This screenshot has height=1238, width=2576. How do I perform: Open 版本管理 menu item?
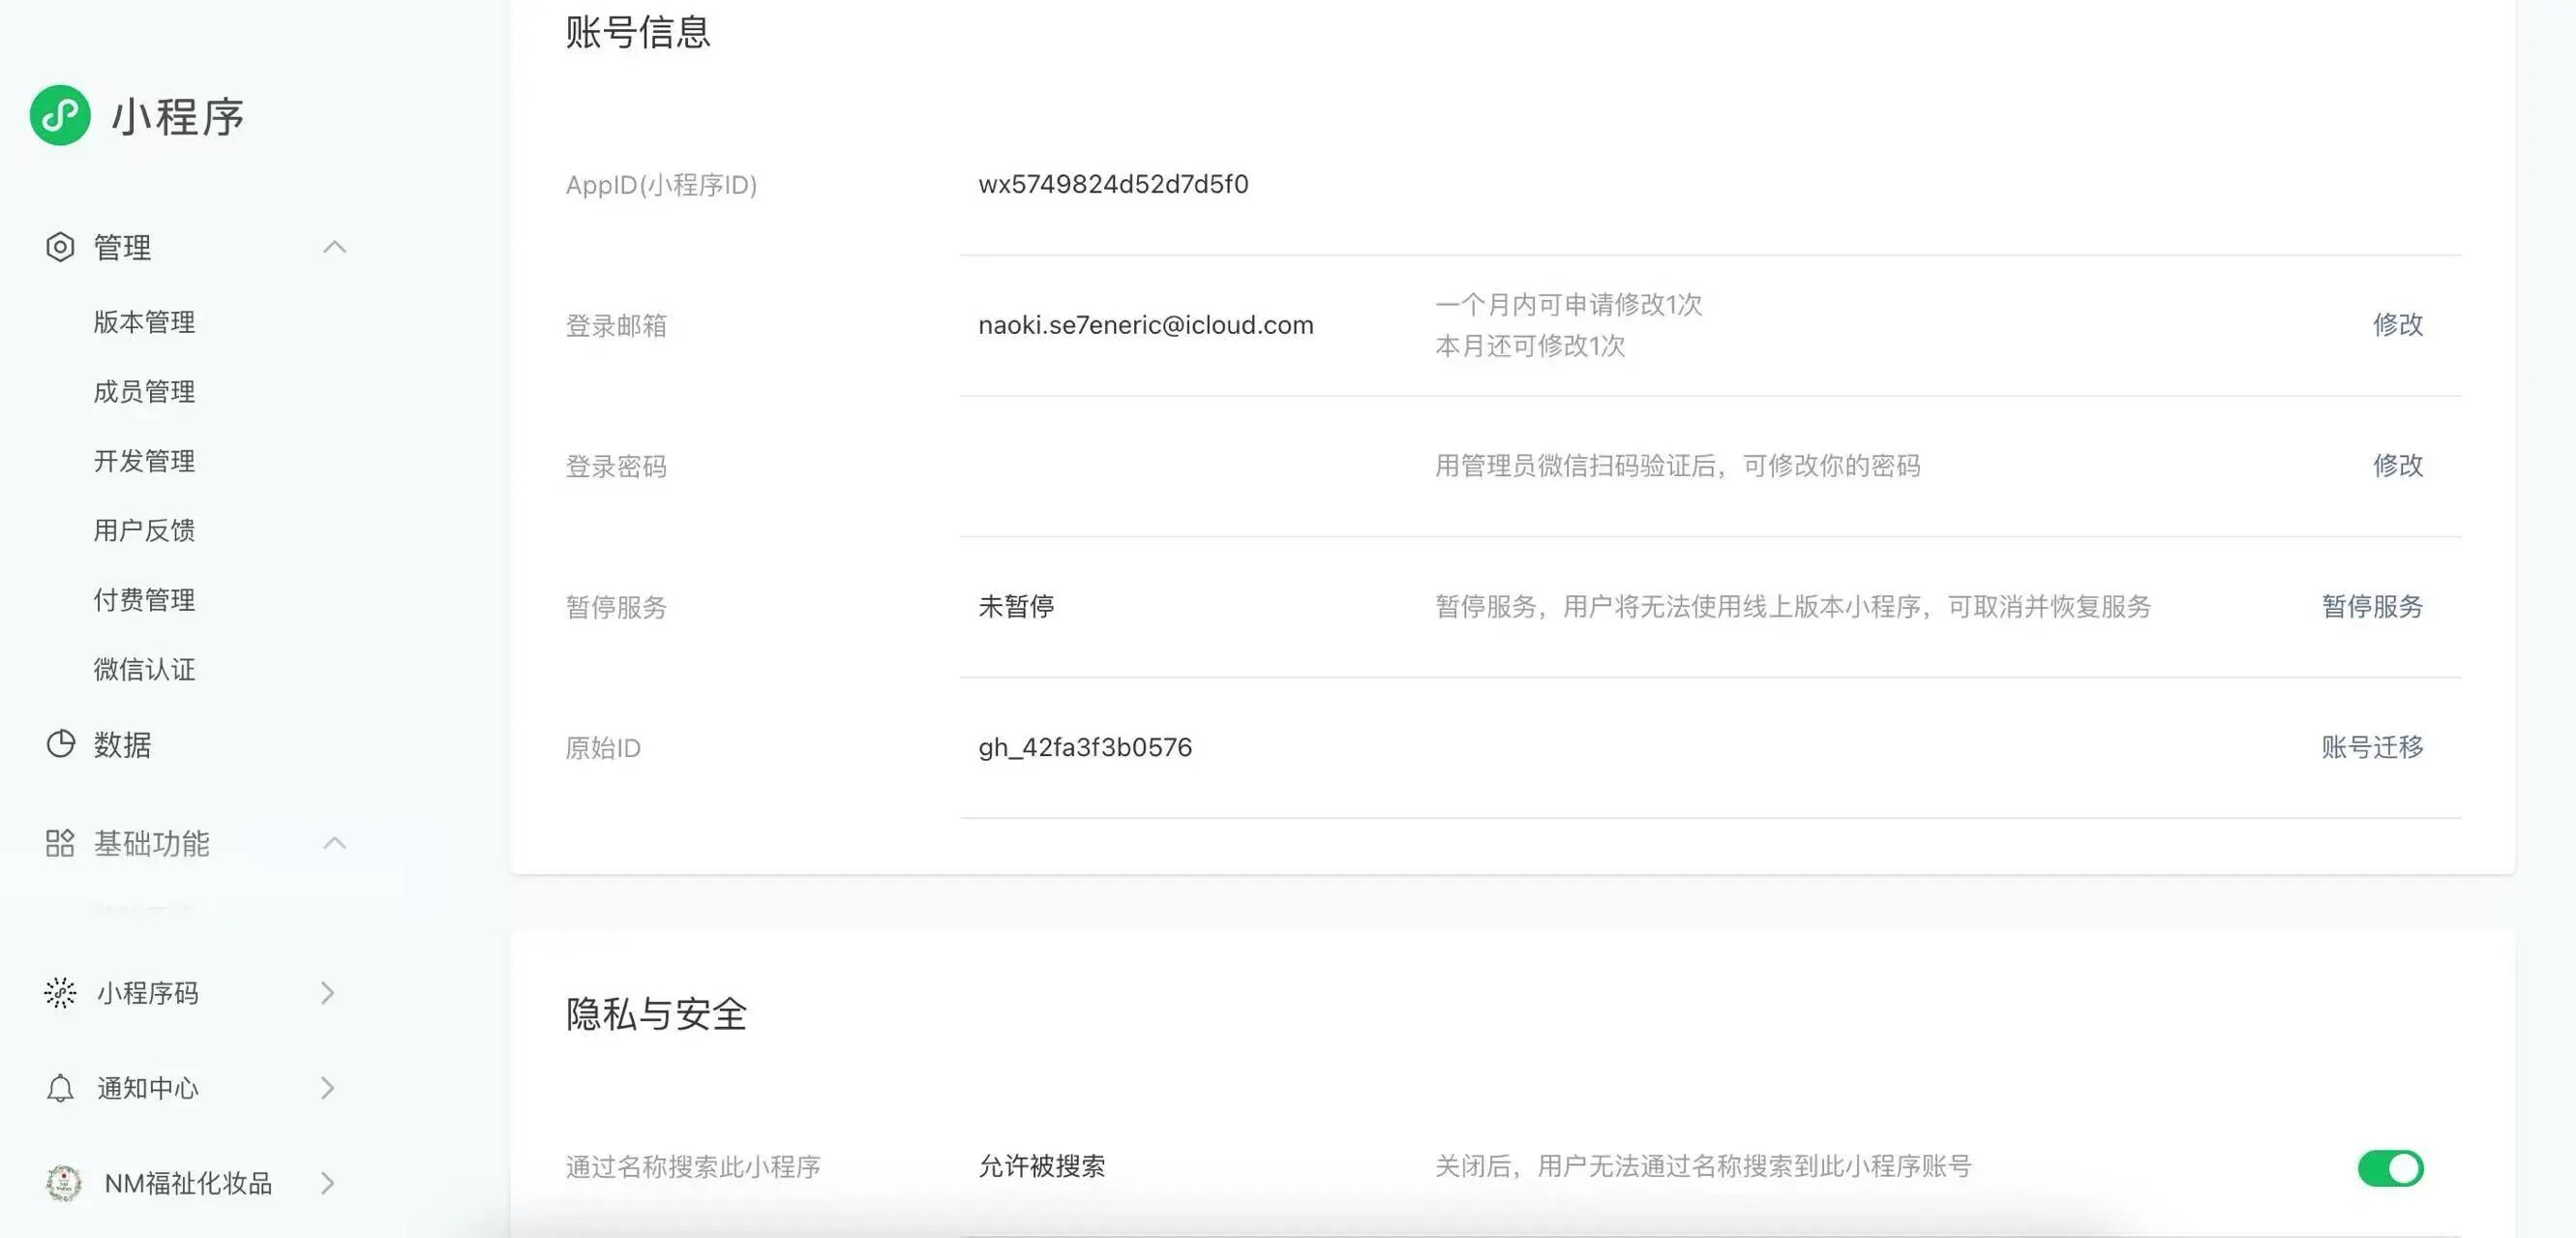(x=144, y=322)
